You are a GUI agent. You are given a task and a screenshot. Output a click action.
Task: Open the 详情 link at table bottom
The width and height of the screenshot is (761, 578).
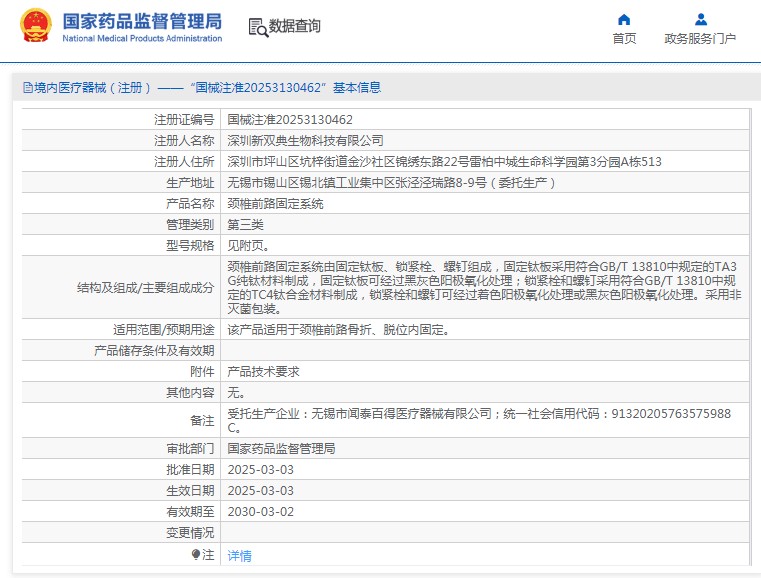(x=240, y=555)
